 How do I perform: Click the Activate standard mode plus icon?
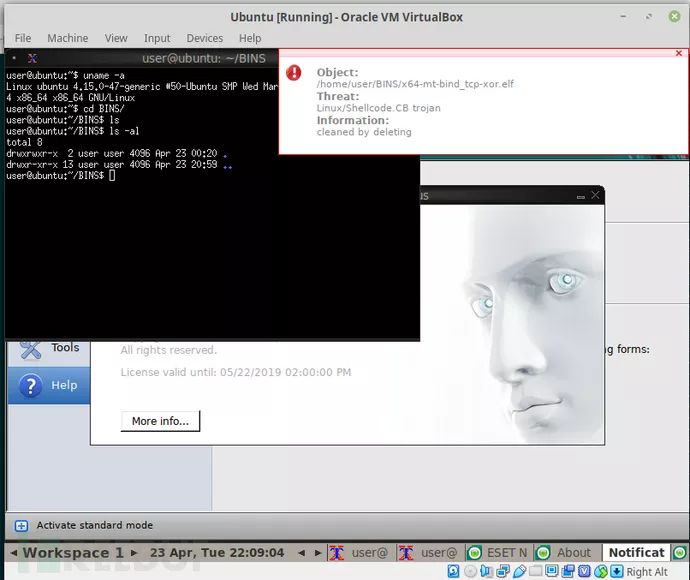click(21, 525)
